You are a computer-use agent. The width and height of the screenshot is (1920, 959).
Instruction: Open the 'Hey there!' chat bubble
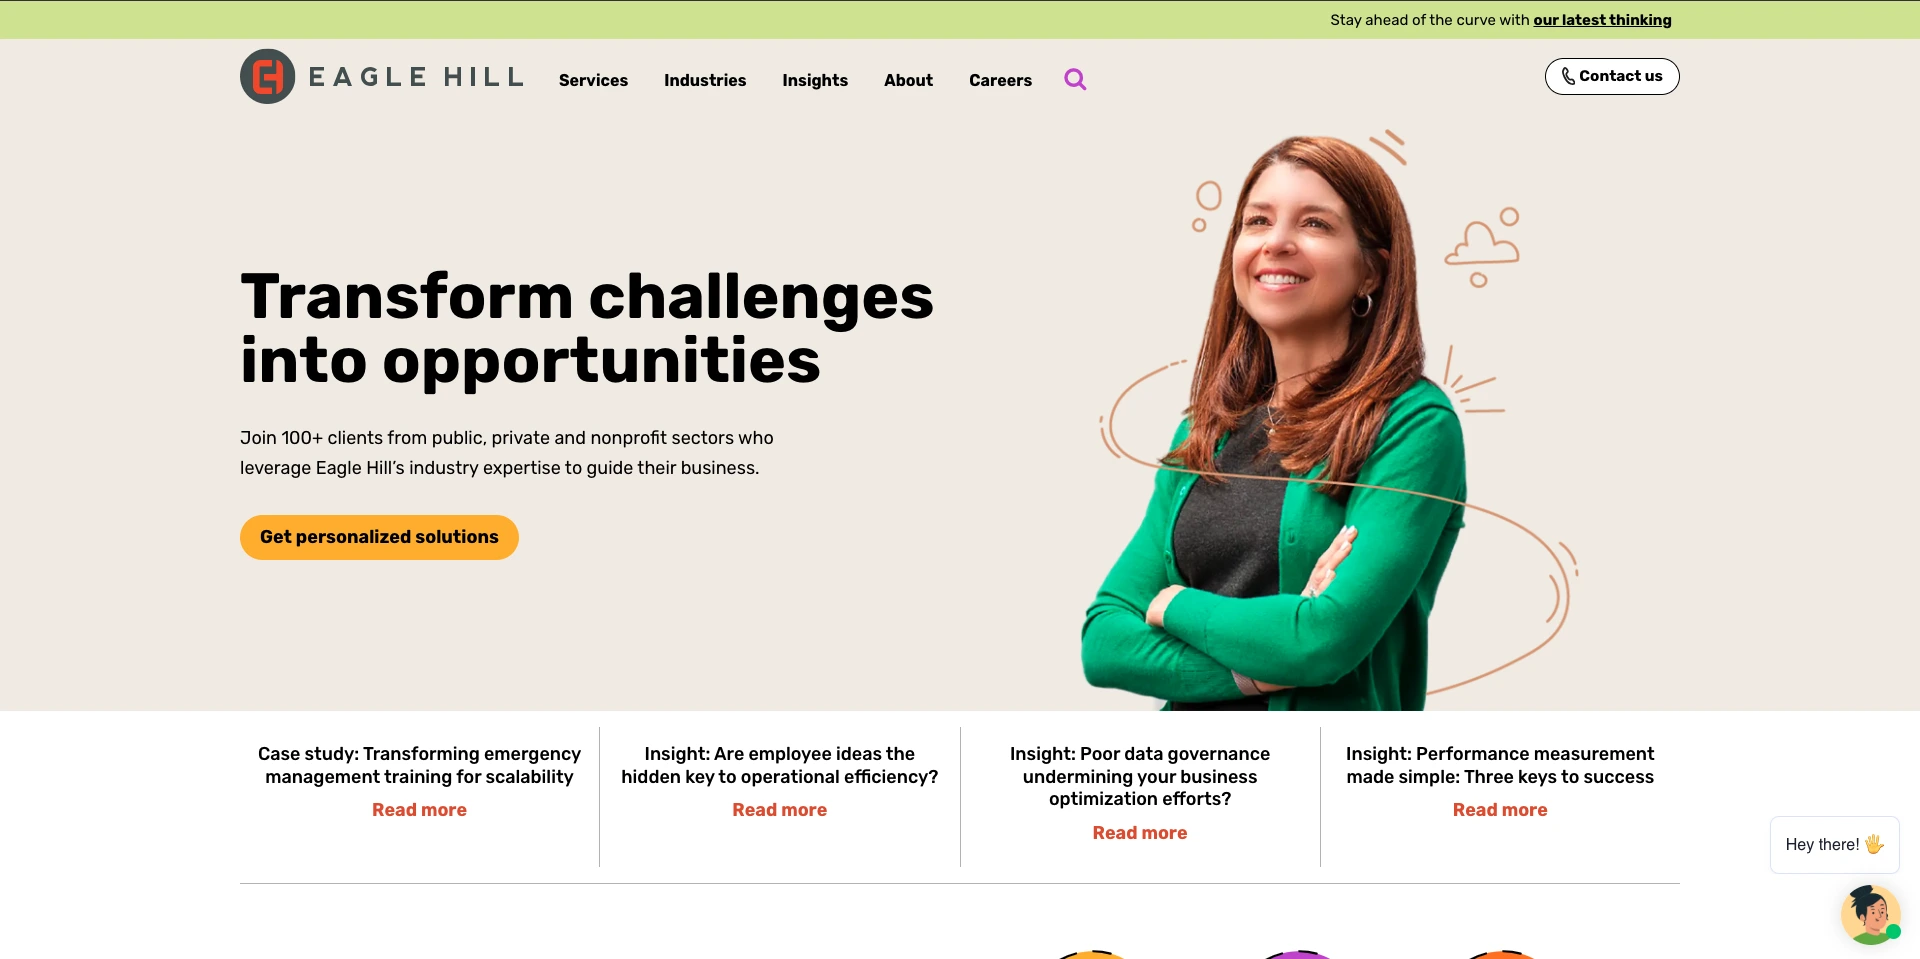click(1834, 845)
